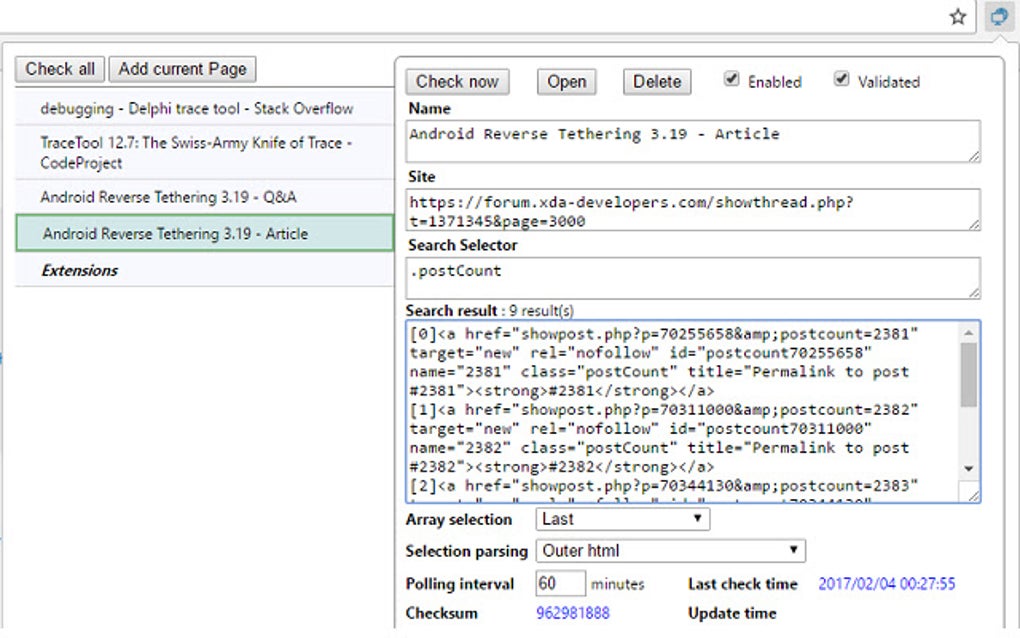Open the Array selection dropdown
Viewport: 1020px width, 638px height.
click(621, 519)
